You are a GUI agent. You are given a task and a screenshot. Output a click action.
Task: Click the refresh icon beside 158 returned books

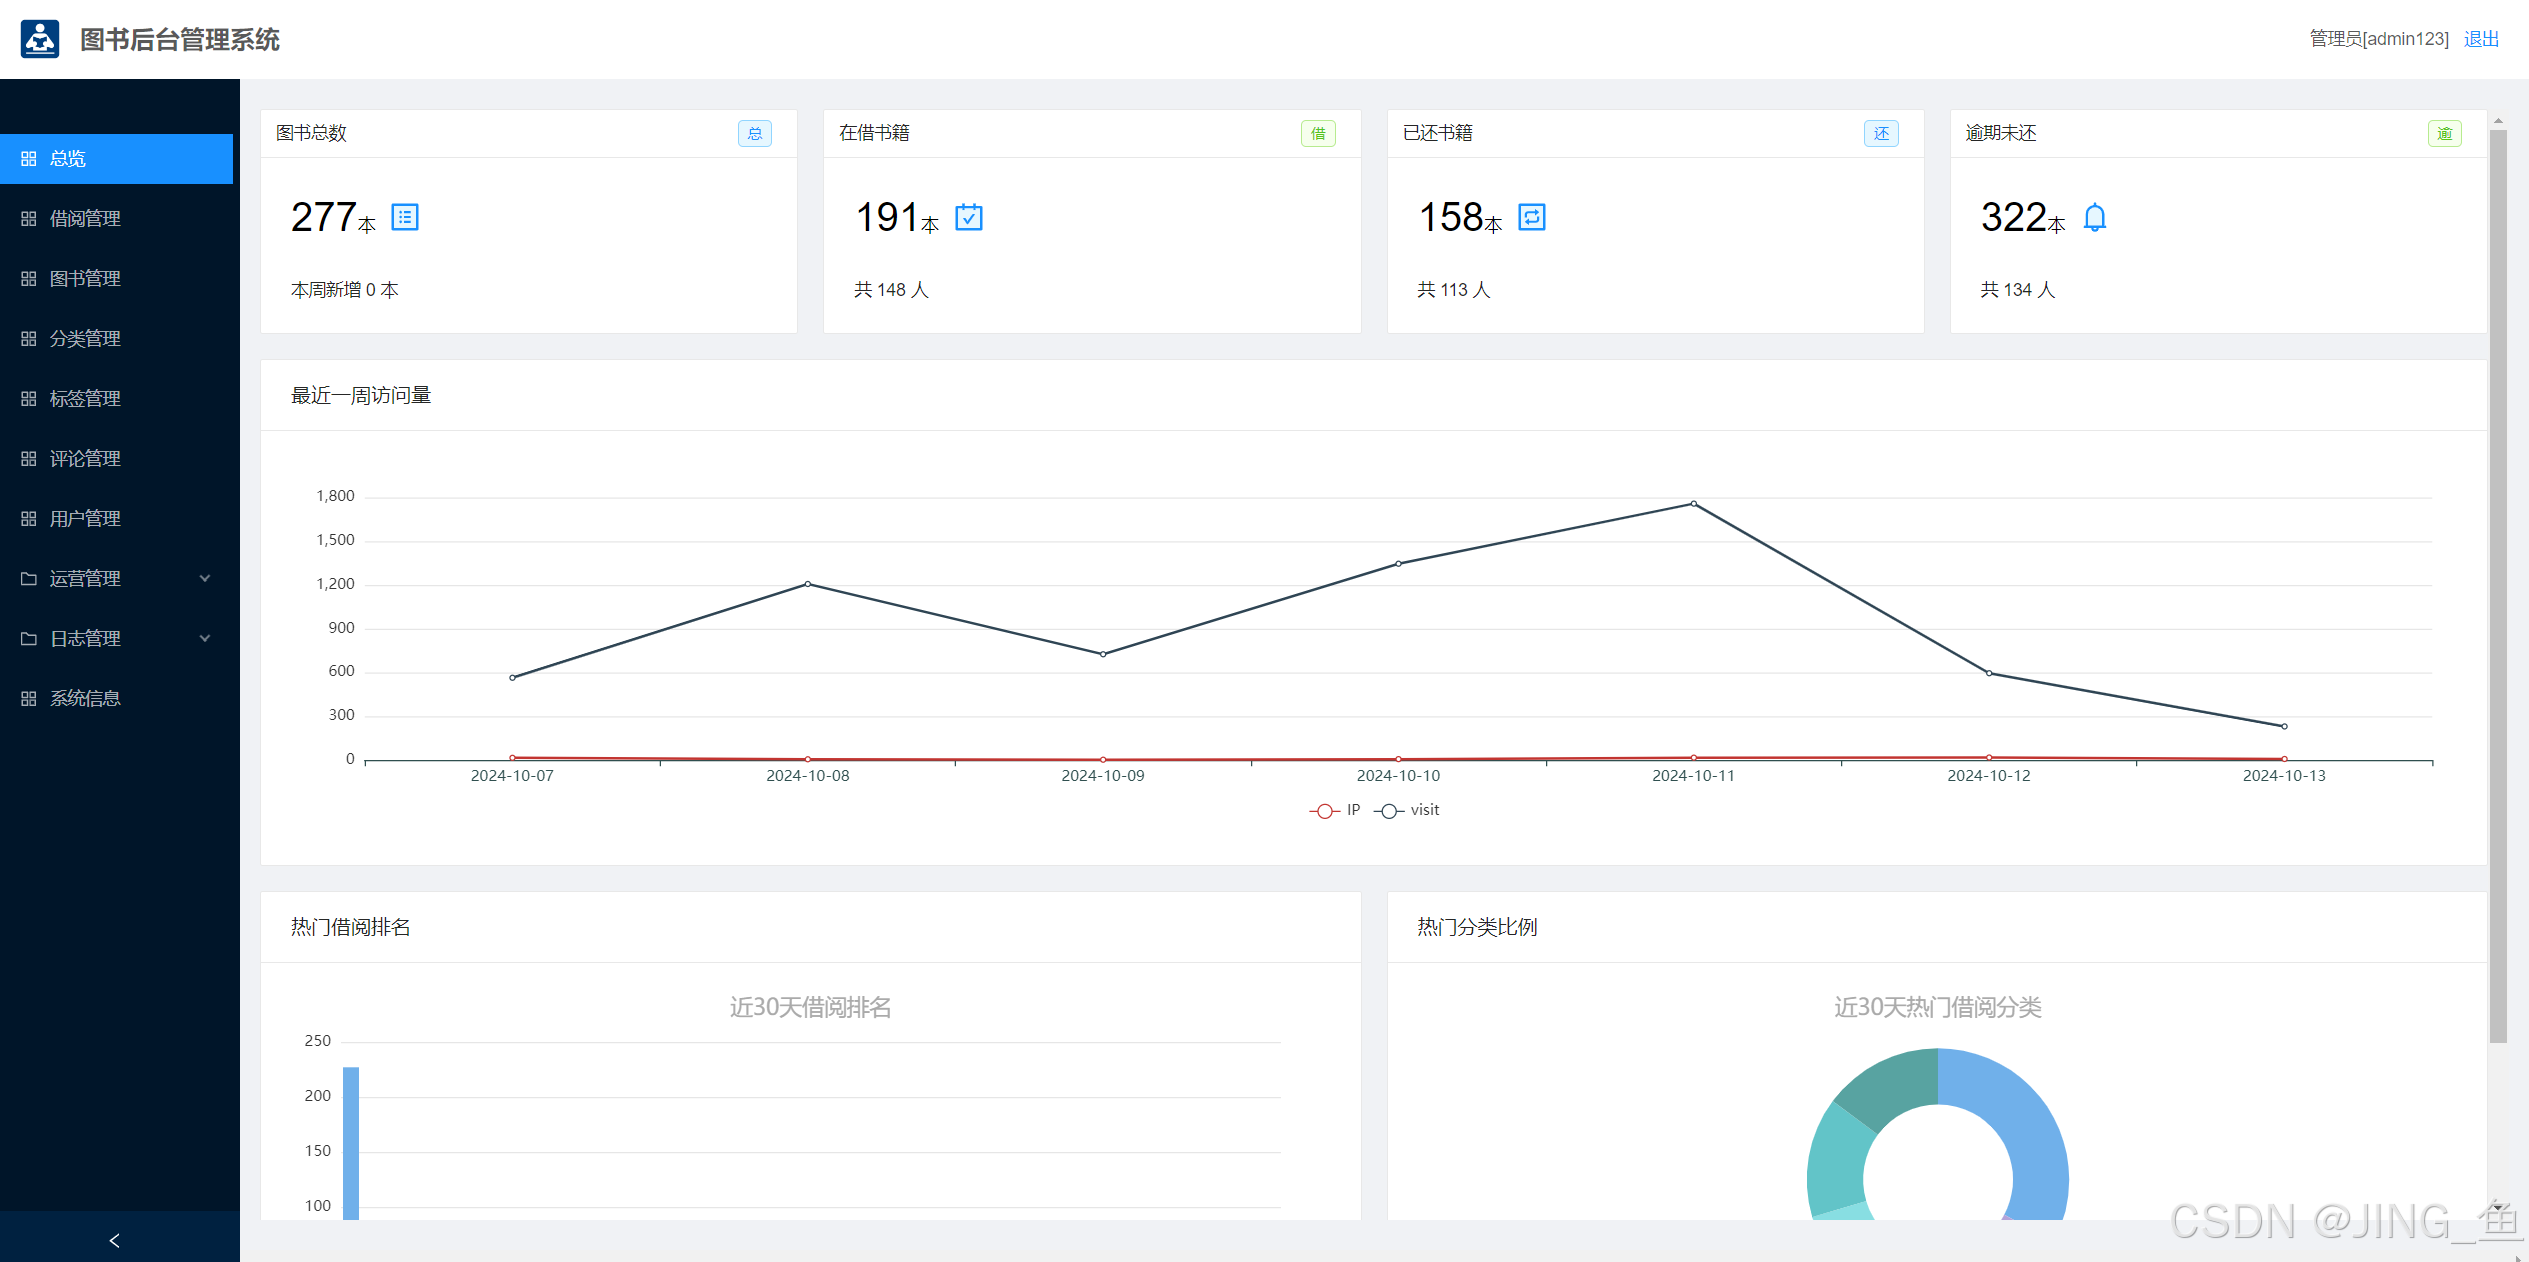(x=1531, y=217)
